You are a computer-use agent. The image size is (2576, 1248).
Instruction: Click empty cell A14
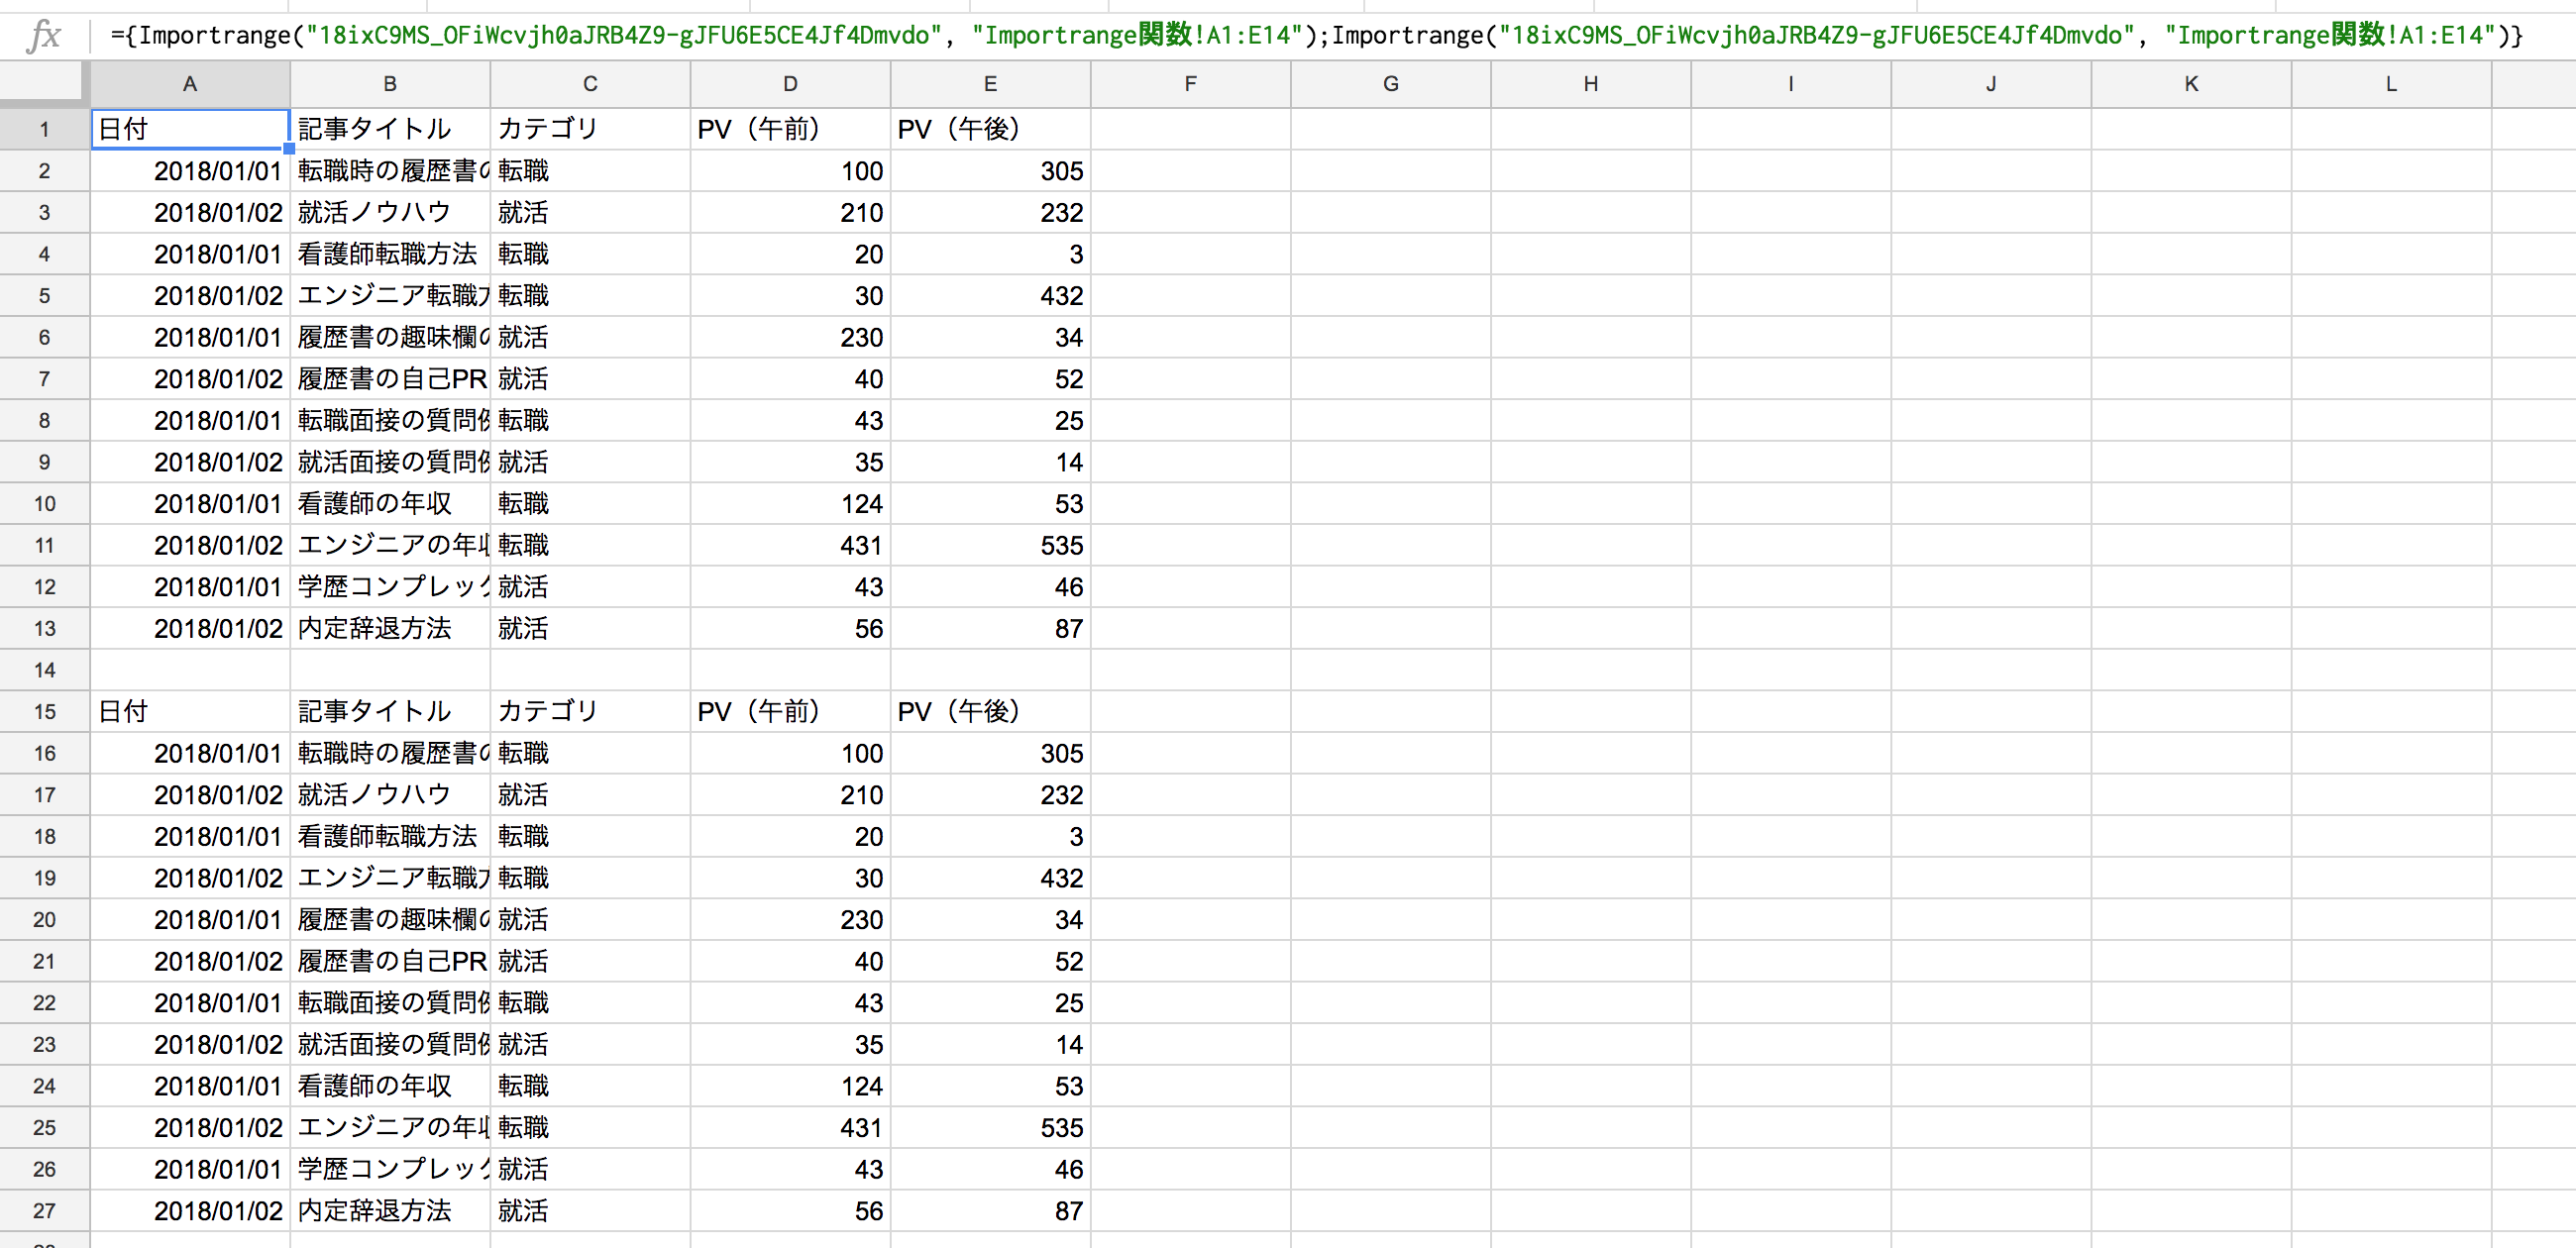pyautogui.click(x=190, y=670)
